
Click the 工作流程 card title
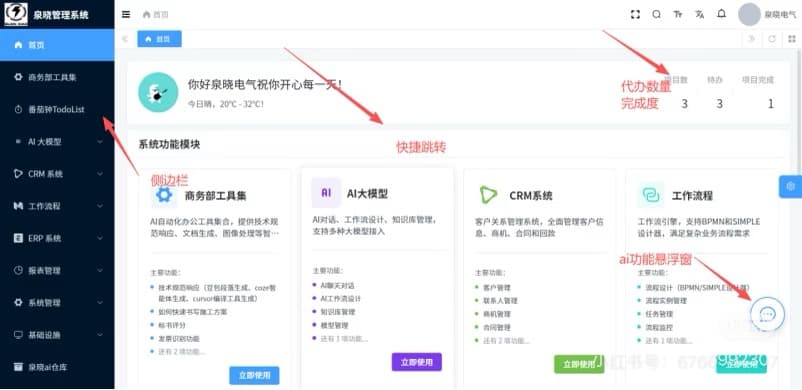click(692, 195)
